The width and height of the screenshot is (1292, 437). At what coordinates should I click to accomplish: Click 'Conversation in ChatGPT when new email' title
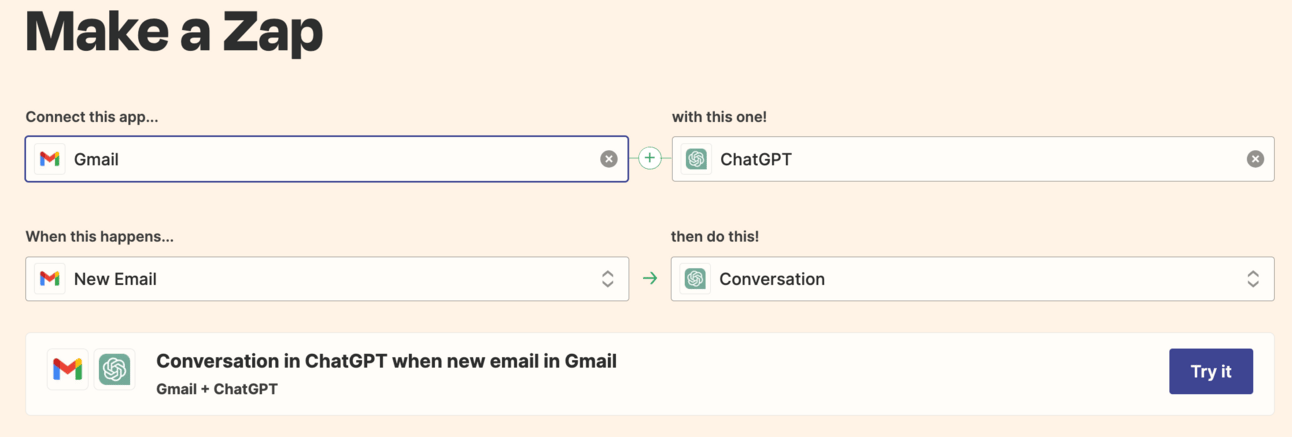[x=386, y=361]
